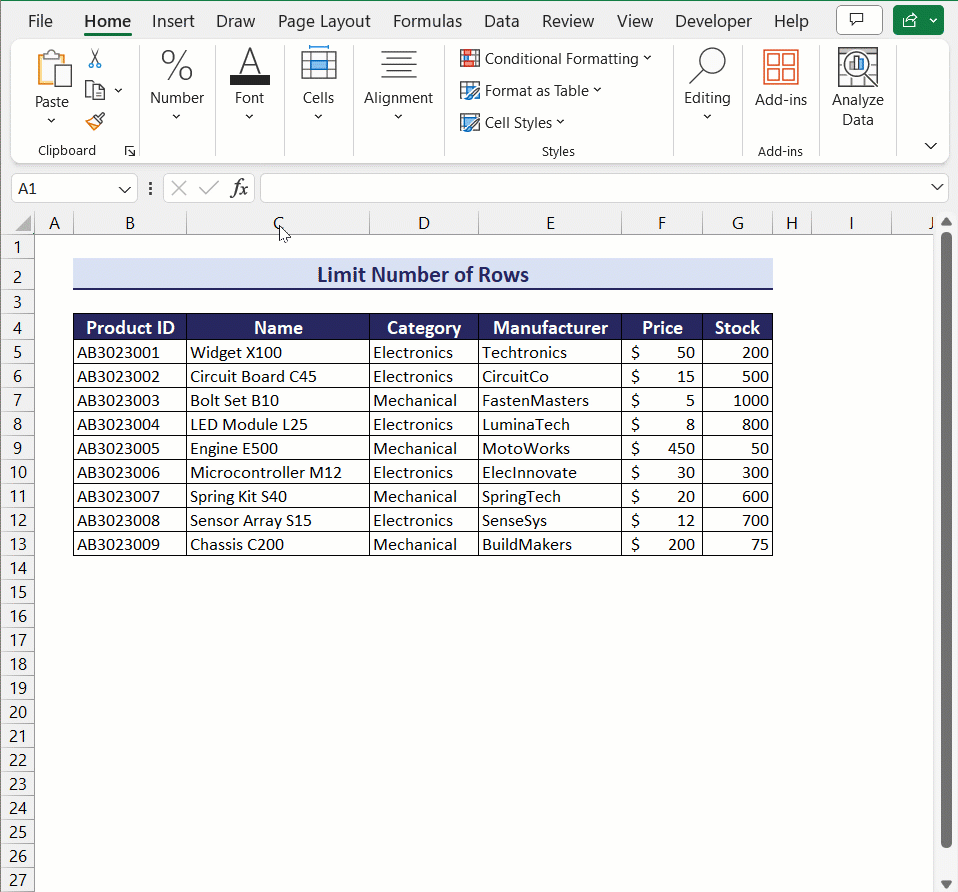Click the Cancel X in formula bar
This screenshot has height=892, width=958.
tap(179, 188)
